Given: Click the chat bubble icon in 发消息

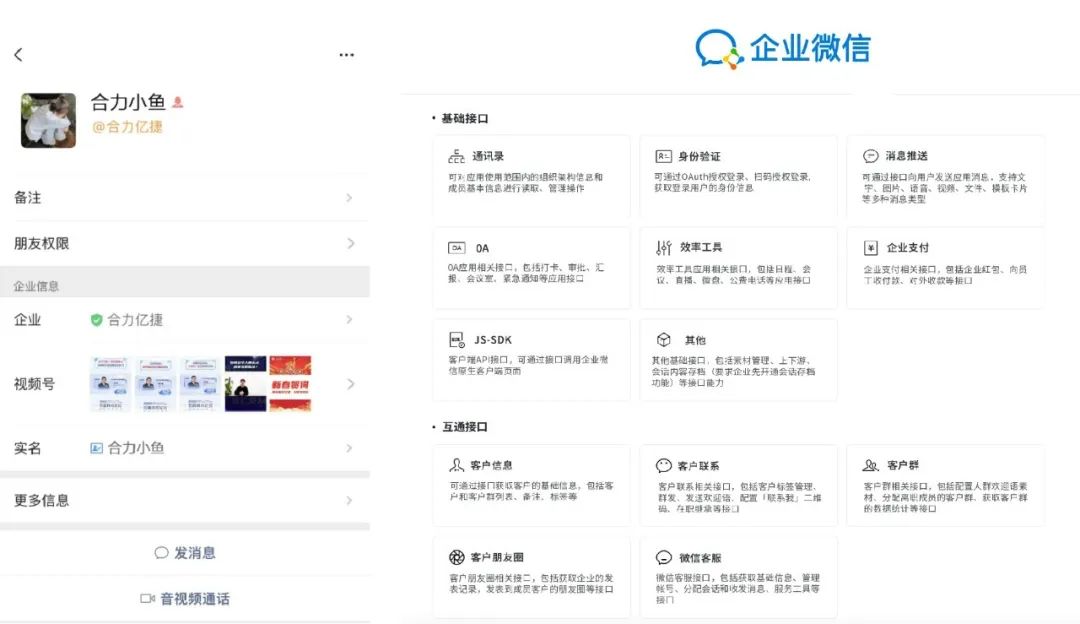Looking at the screenshot, I should point(161,553).
